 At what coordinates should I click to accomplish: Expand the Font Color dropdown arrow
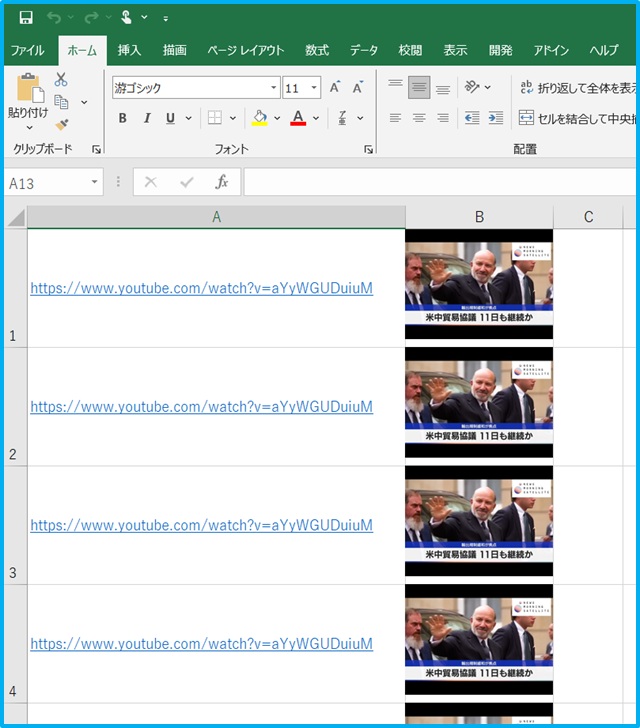[316, 118]
